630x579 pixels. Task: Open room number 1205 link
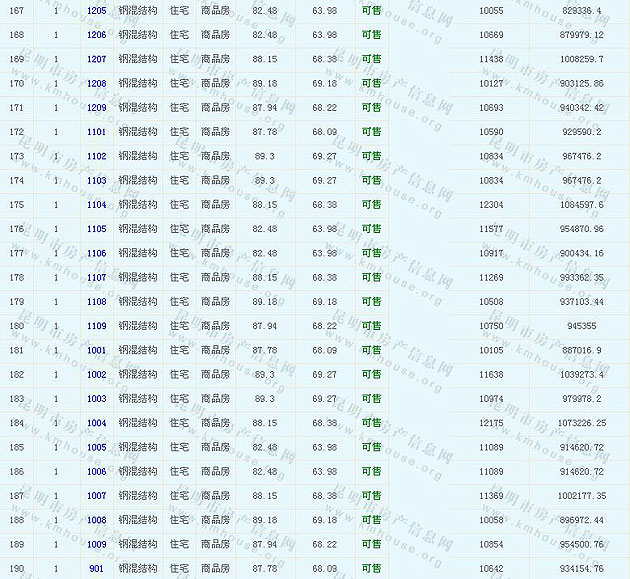point(97,10)
